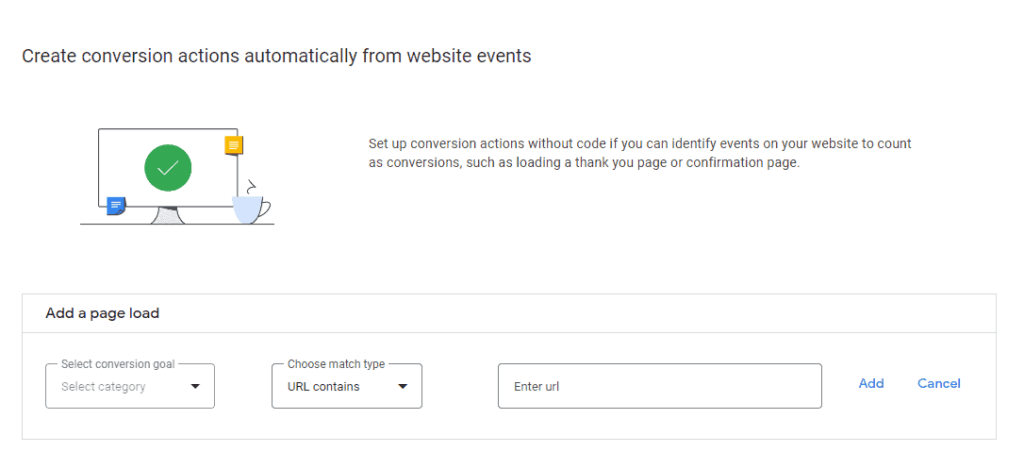Click the blue document note icon
Viewport: 1024px width, 469px height.
116,206
